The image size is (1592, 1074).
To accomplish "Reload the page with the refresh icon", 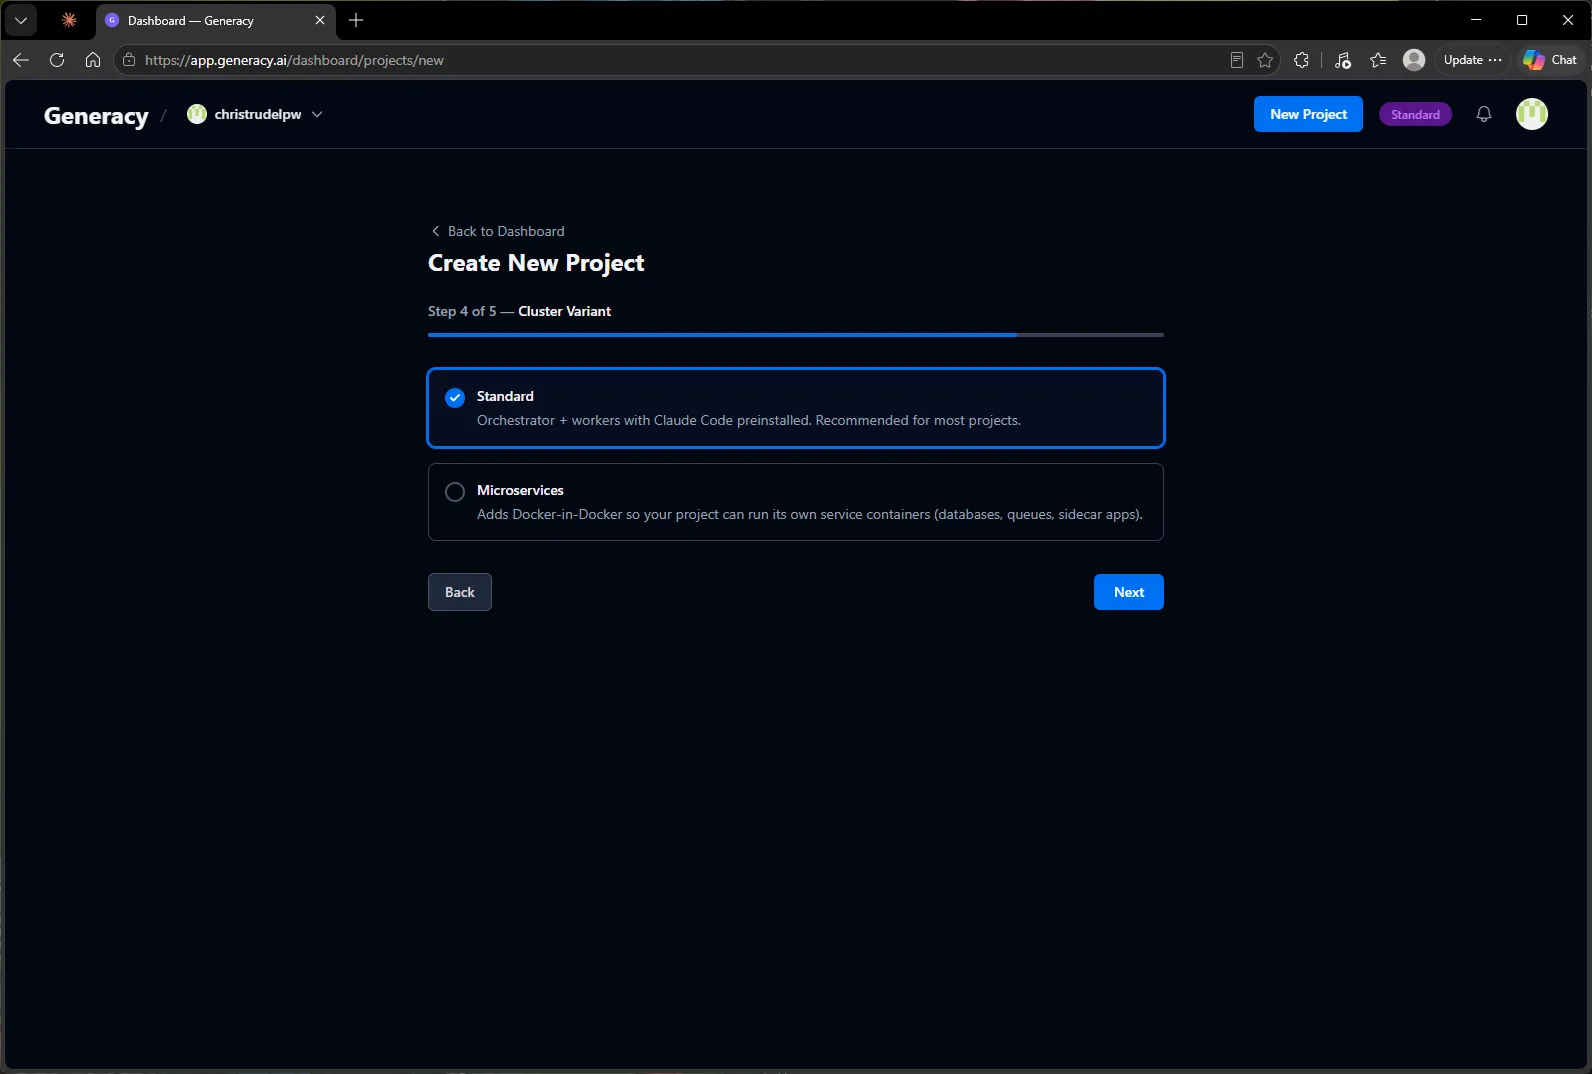I will pyautogui.click(x=57, y=60).
